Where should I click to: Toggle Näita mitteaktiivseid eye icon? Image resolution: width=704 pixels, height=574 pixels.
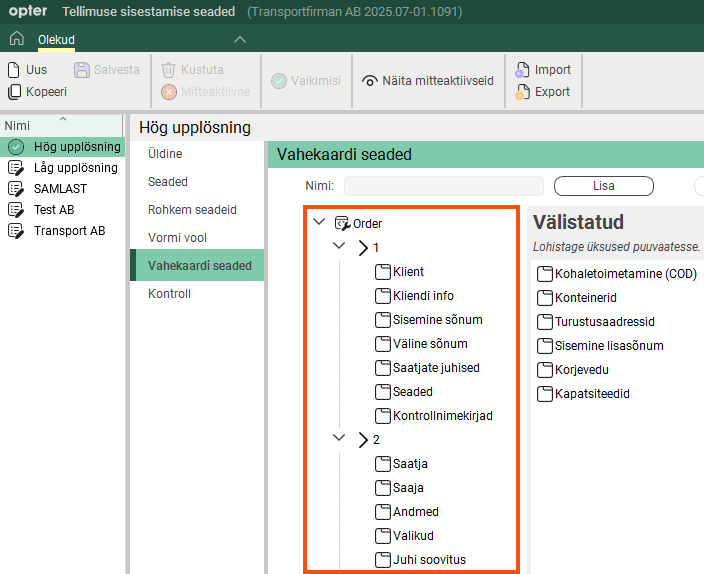370,81
